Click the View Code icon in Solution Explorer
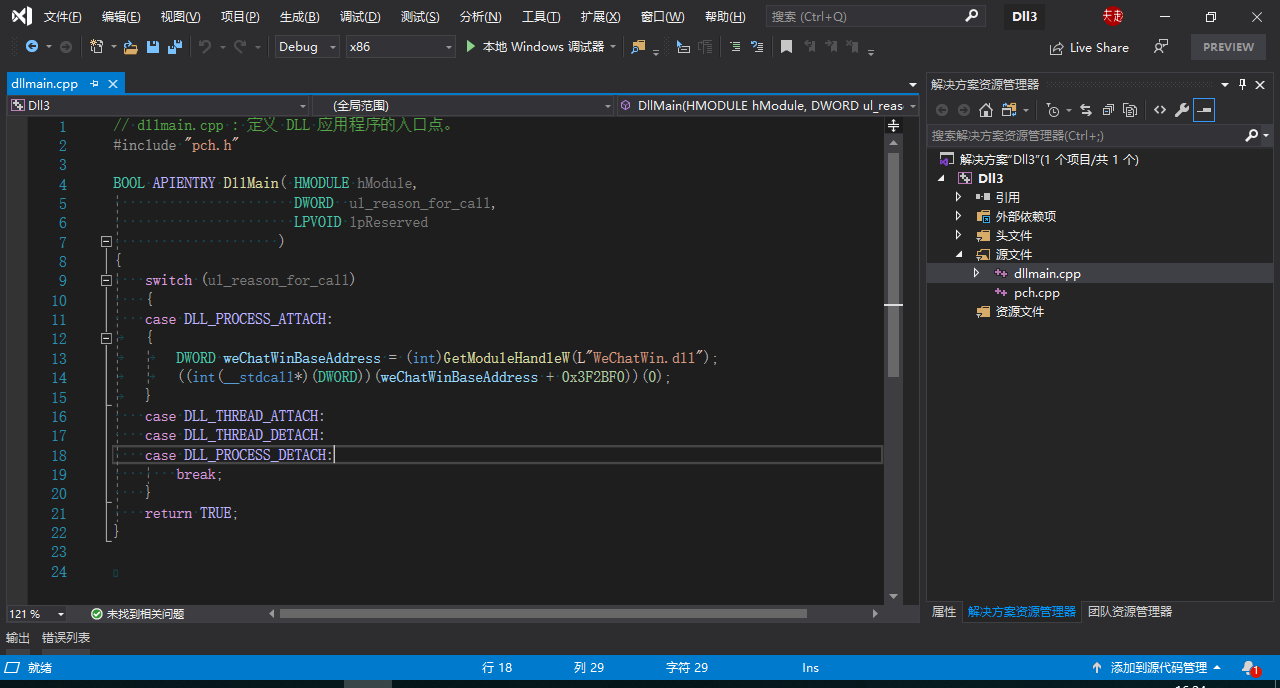 (1159, 110)
